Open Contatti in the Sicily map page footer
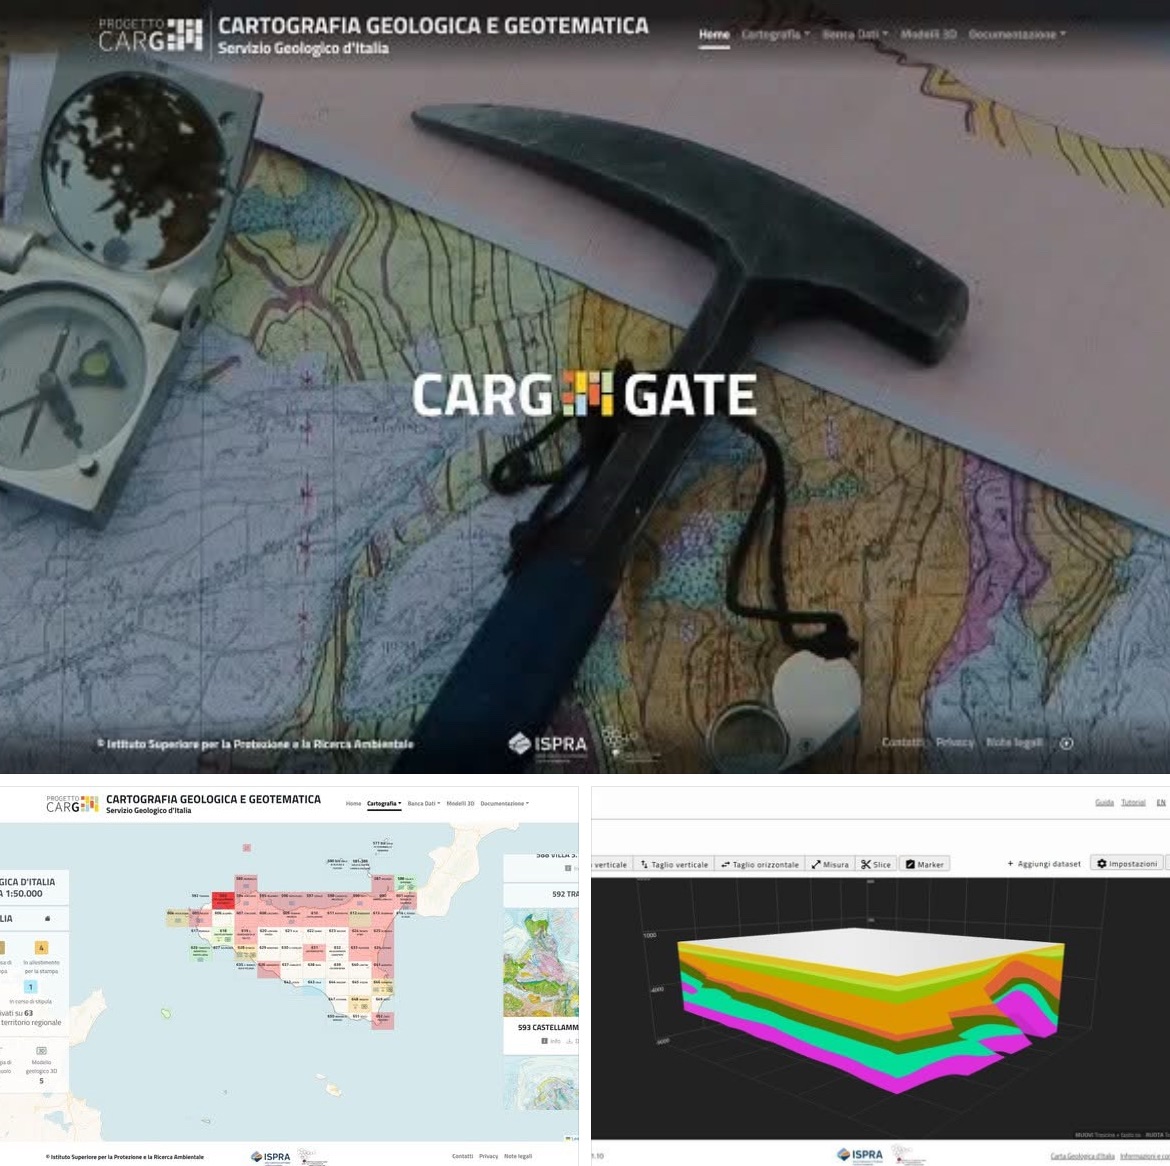This screenshot has height=1166, width=1170. click(x=463, y=1156)
